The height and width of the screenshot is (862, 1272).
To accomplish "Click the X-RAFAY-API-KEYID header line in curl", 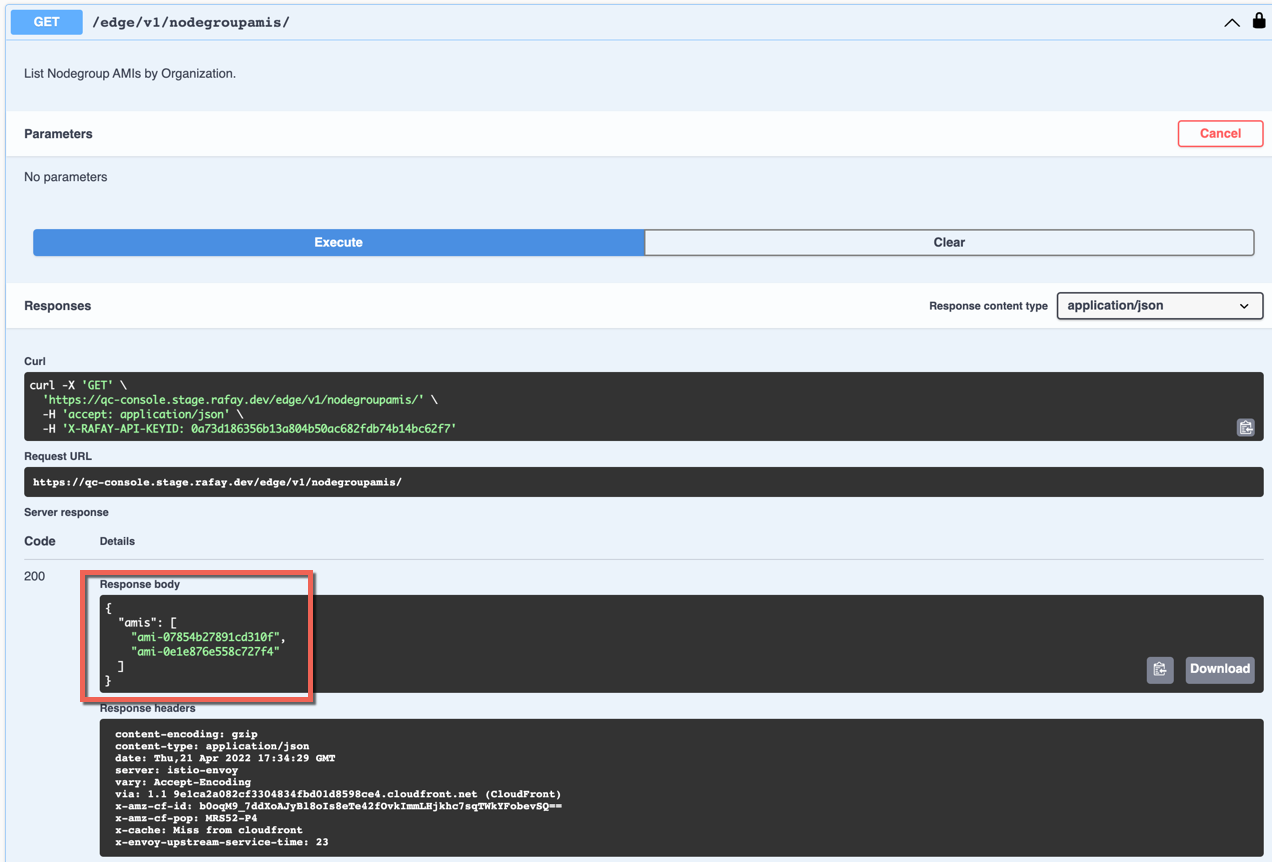I will (x=249, y=428).
